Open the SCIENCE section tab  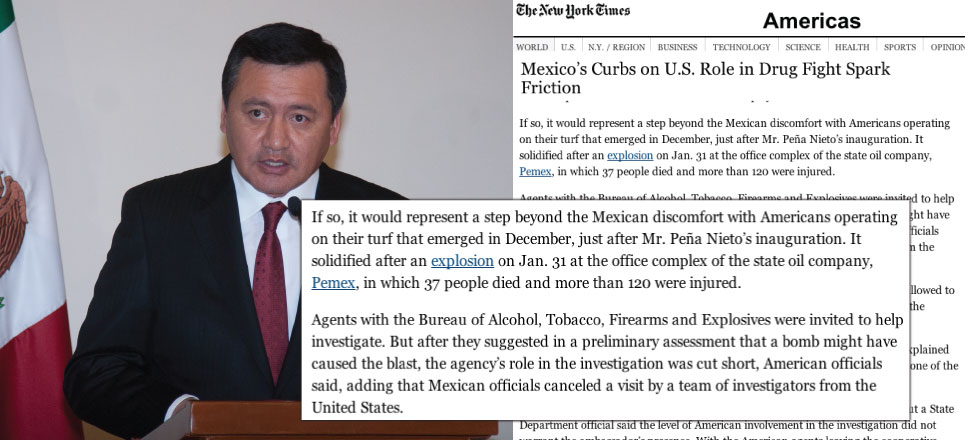[x=803, y=47]
